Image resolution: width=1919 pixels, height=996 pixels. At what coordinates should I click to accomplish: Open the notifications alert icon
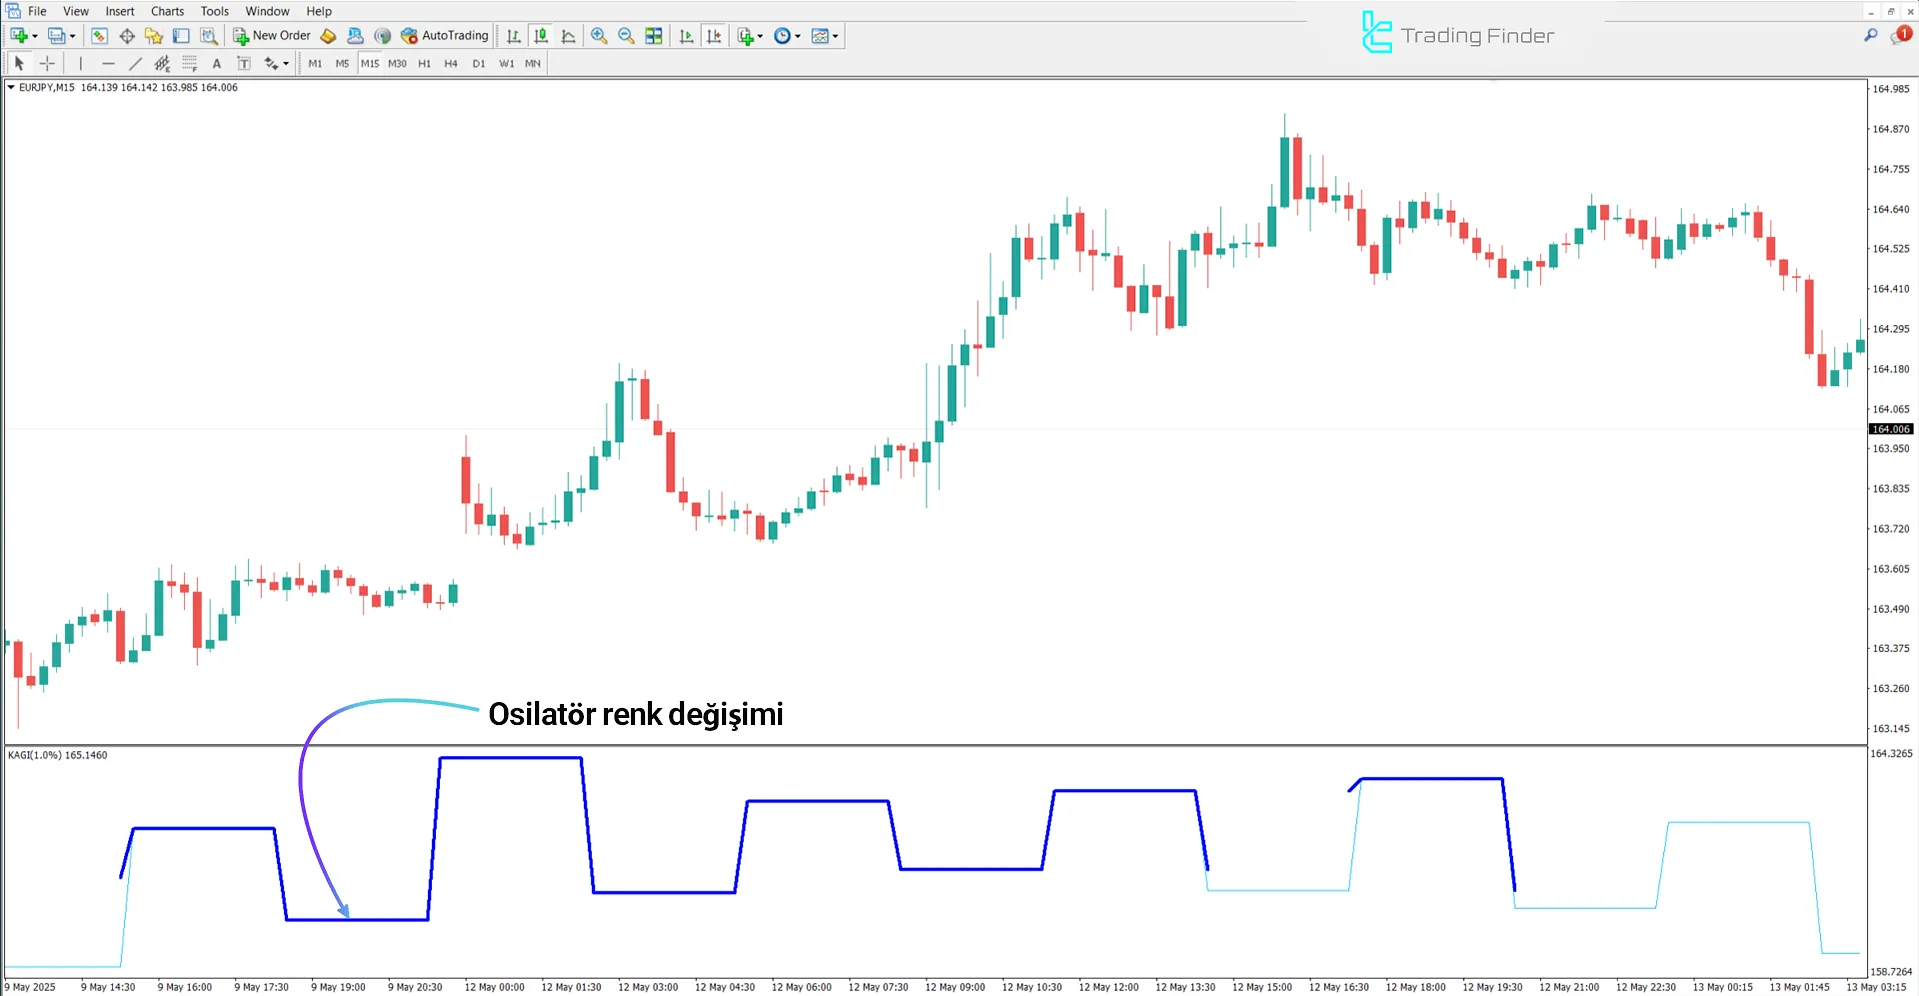tap(1901, 35)
